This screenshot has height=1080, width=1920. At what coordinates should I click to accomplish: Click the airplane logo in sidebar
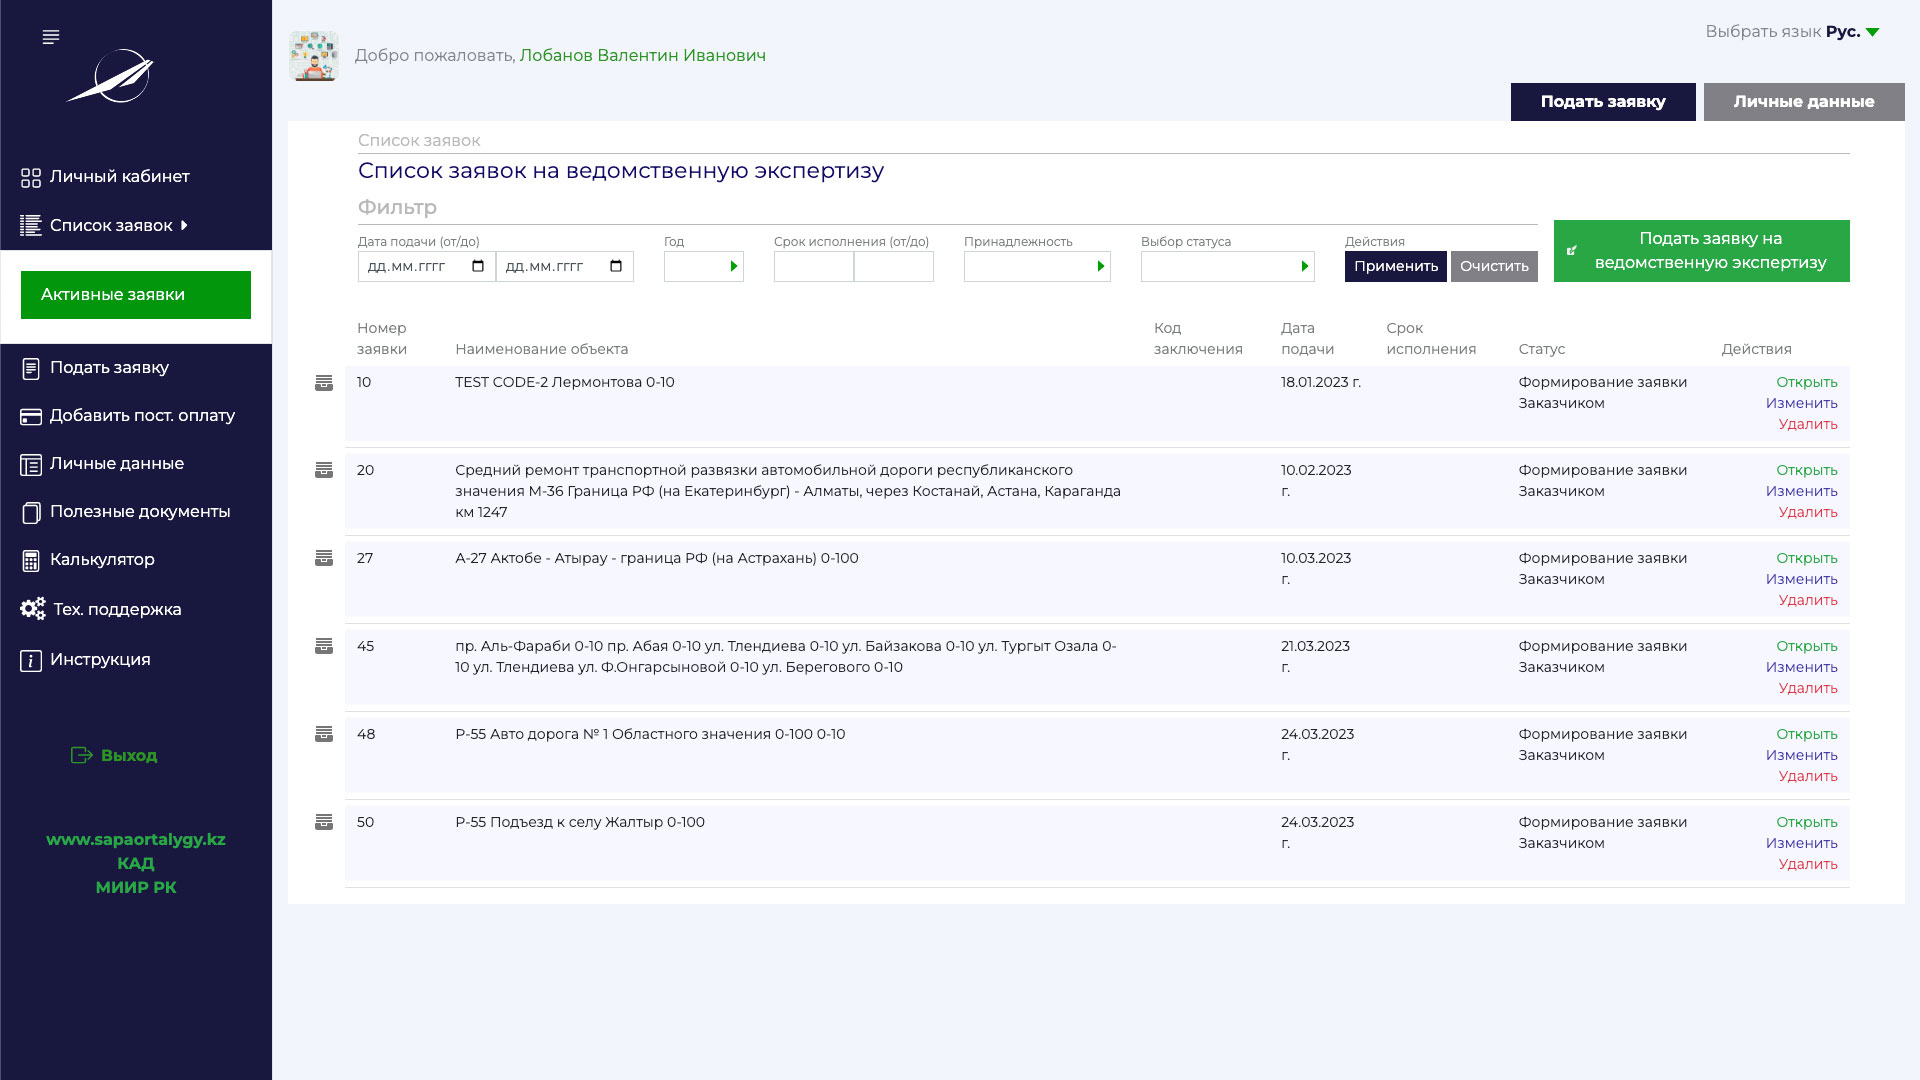112,76
